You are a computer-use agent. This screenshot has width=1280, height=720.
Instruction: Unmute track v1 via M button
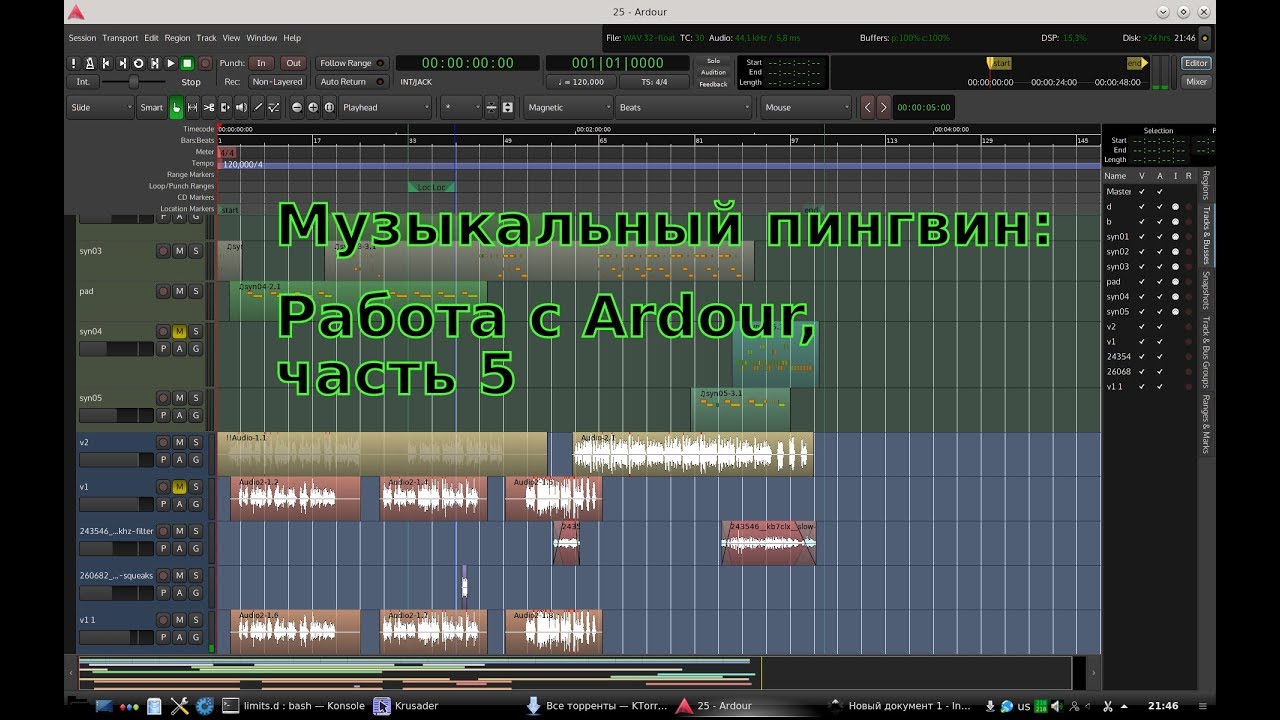(x=179, y=486)
